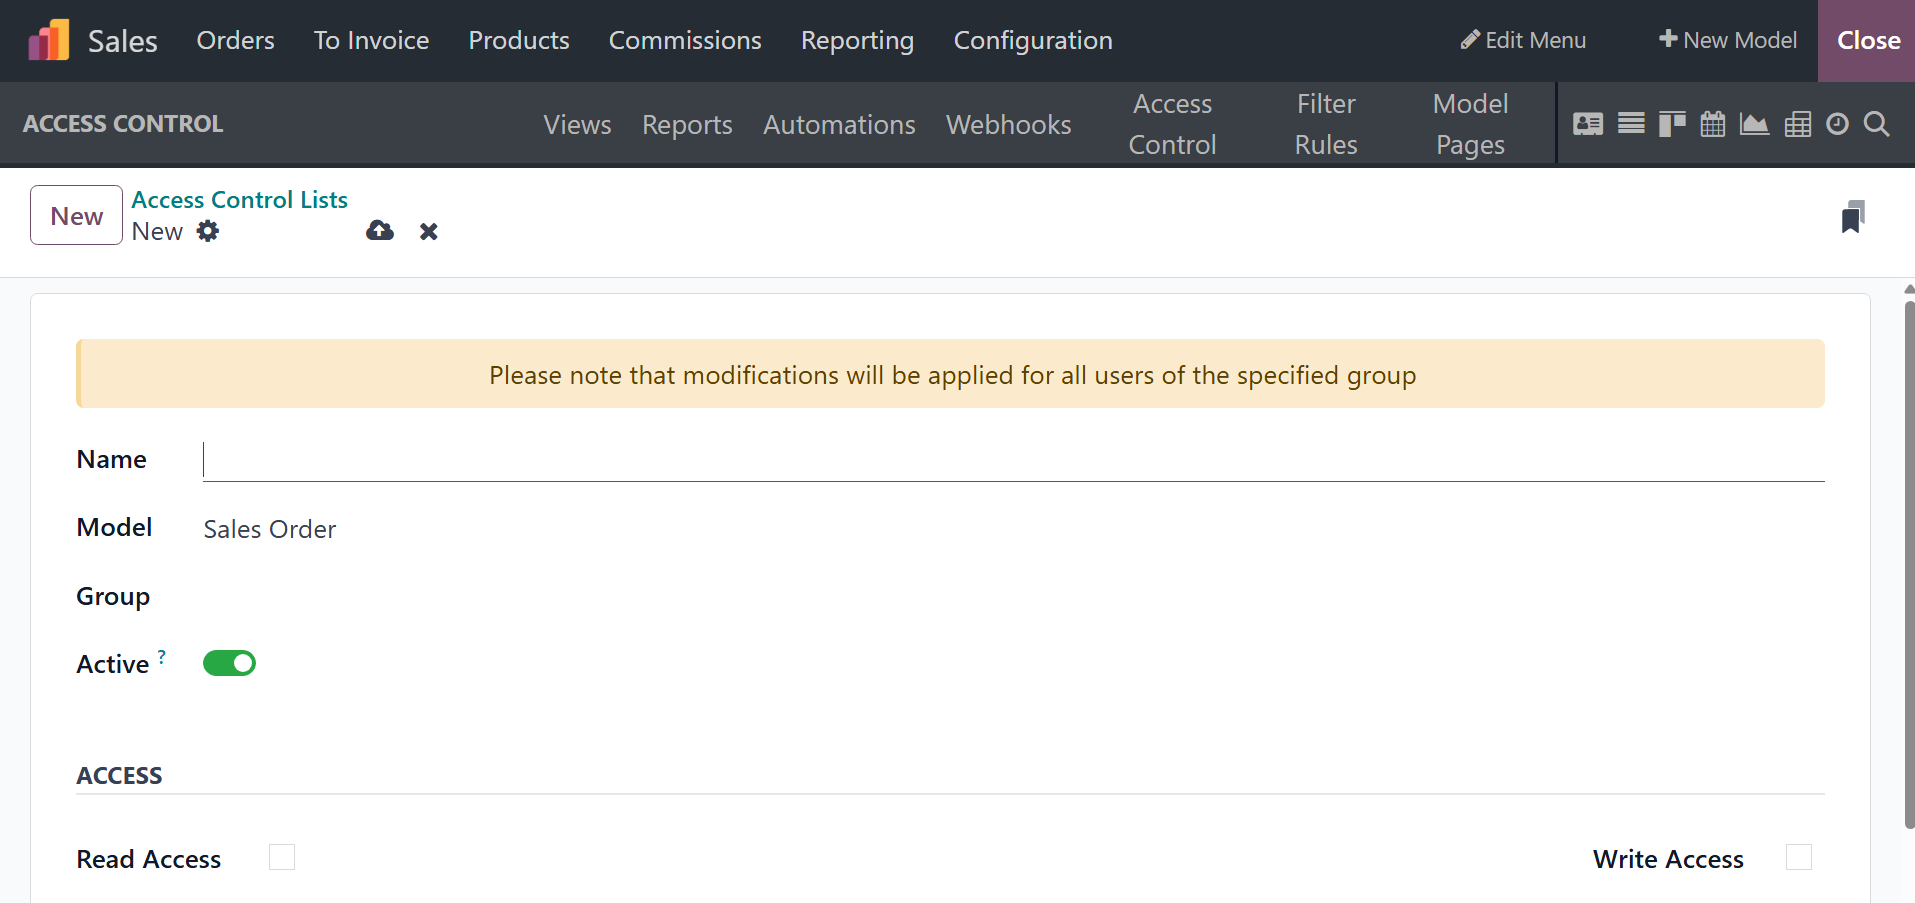Click the New record button
Viewport: 1915px width, 903px height.
coord(76,215)
